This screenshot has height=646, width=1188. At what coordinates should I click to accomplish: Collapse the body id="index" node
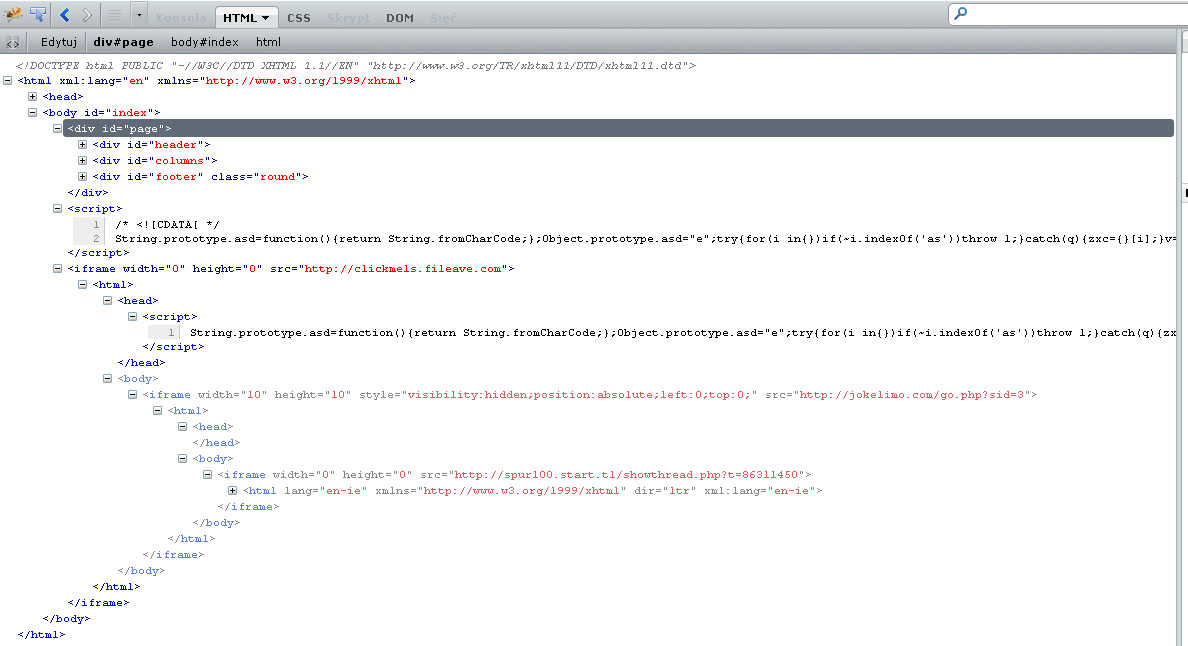33,112
